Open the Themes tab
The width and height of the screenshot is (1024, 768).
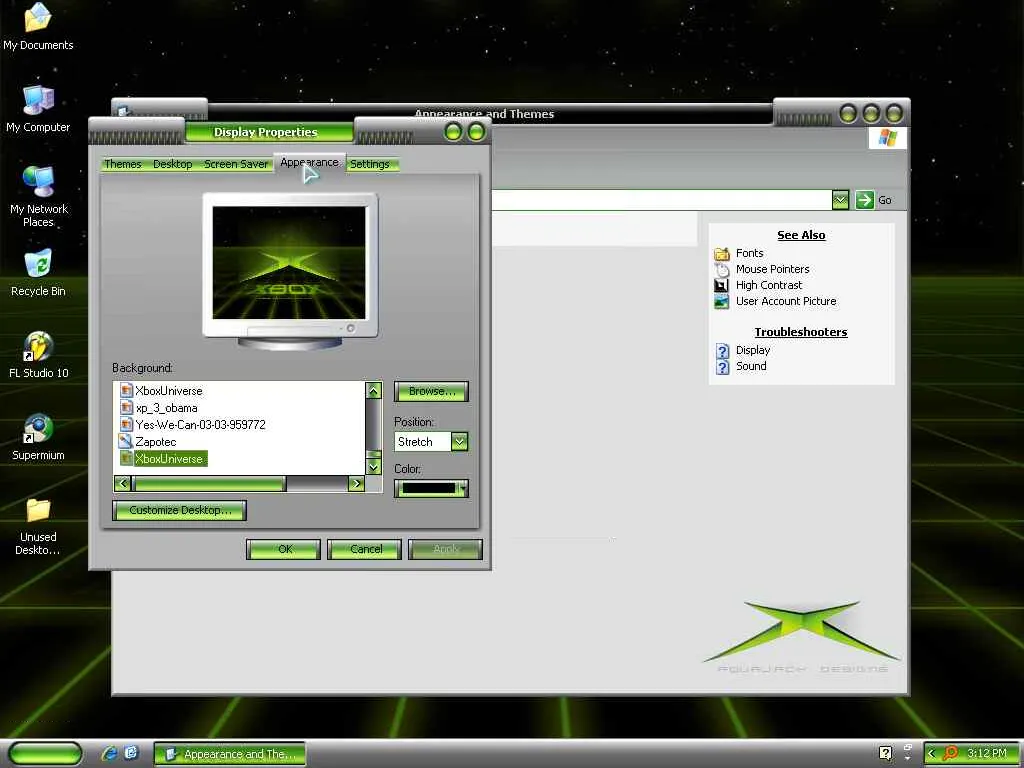coord(123,164)
